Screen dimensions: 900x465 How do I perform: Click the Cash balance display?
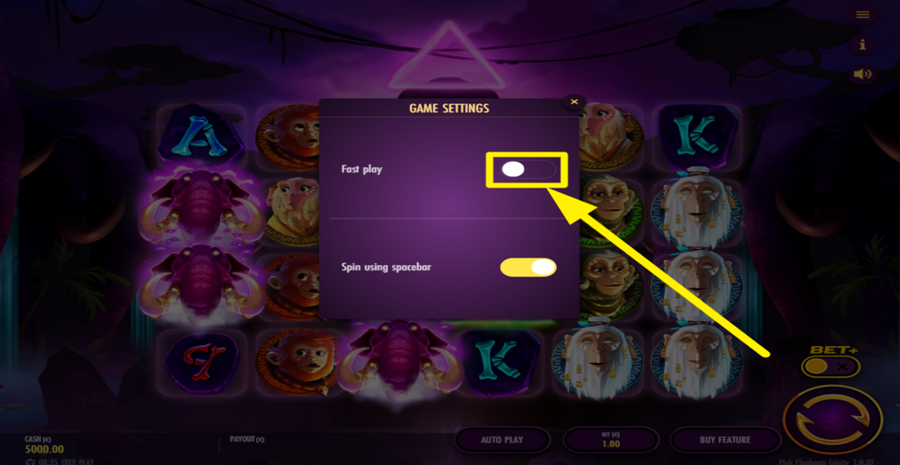[x=44, y=445]
